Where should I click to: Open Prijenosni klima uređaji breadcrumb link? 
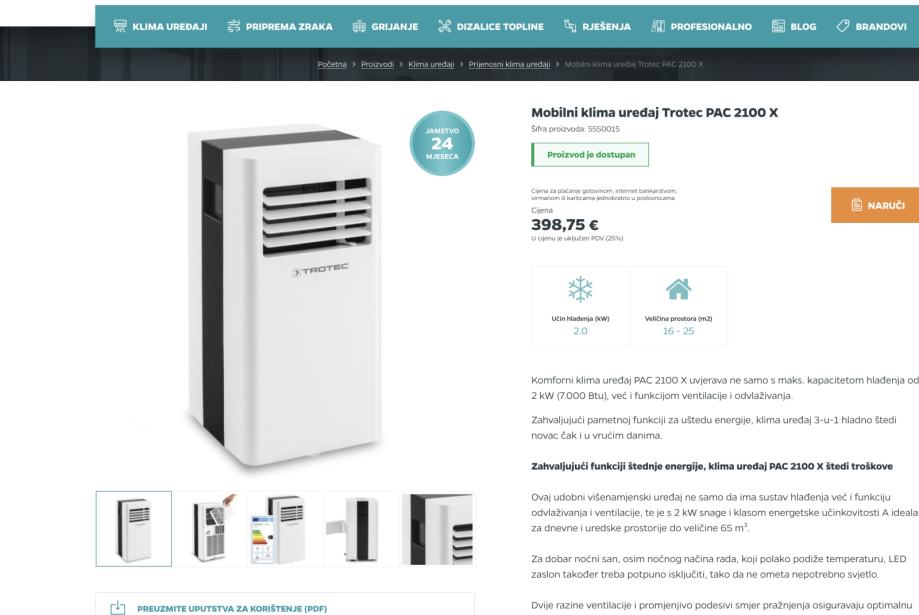click(509, 64)
